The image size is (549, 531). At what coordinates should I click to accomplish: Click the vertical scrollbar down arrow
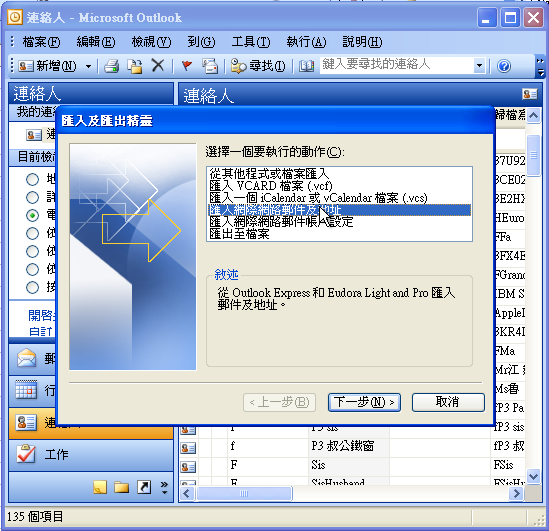[x=534, y=476]
